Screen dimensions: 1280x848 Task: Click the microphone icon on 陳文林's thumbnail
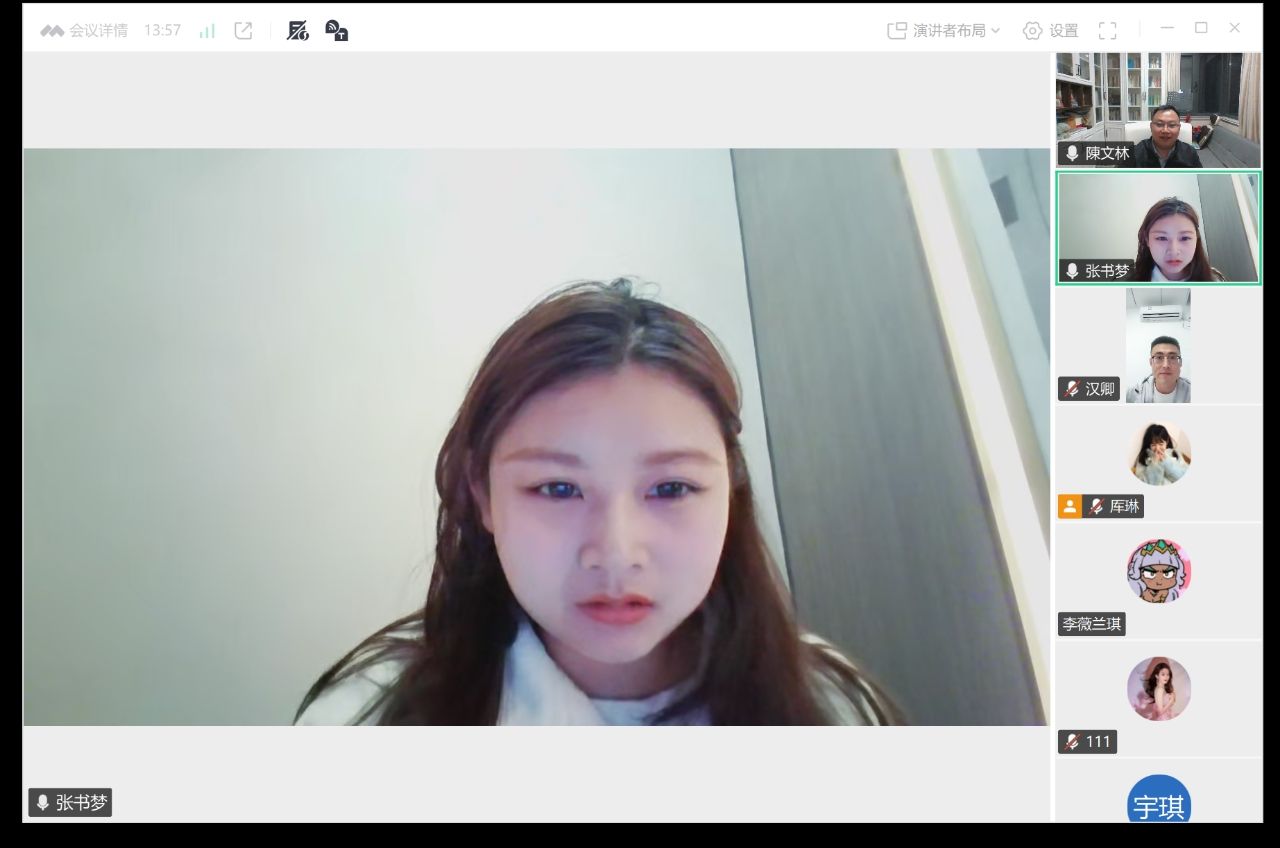1072,154
